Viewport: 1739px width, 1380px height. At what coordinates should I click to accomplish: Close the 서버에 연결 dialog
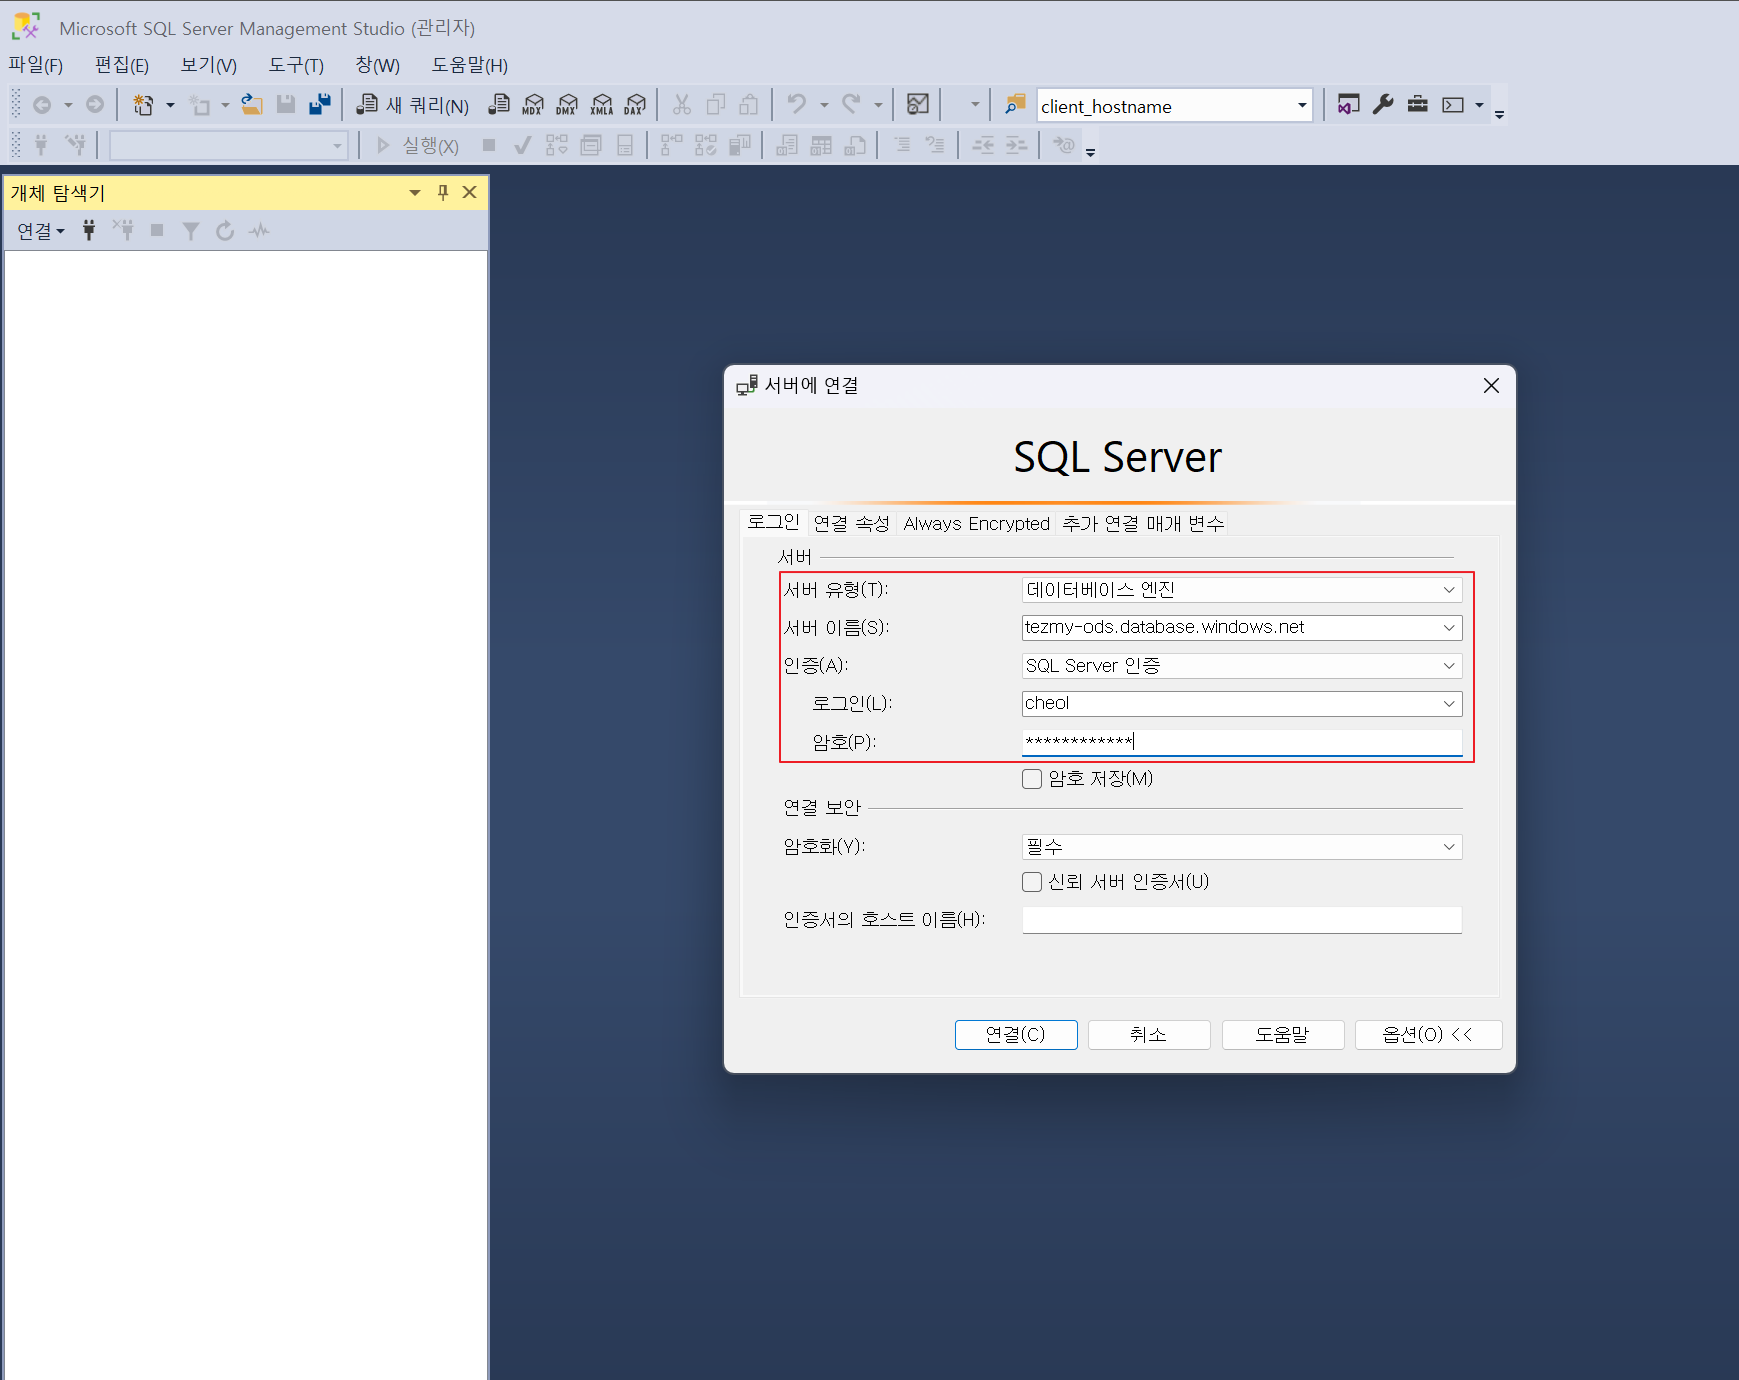[1491, 386]
